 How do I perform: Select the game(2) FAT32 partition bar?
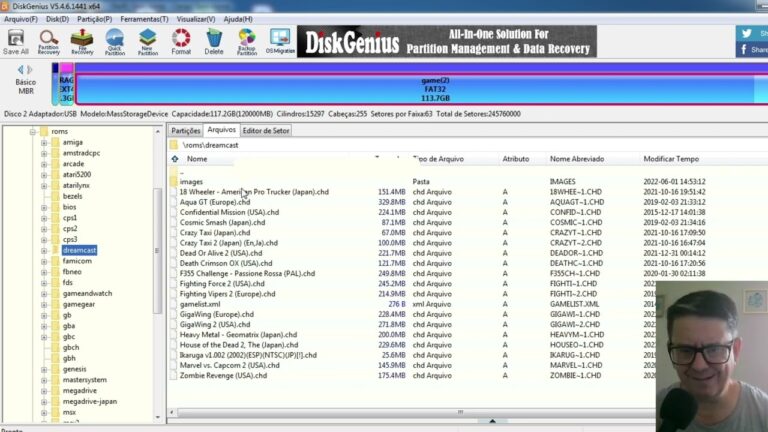[x=421, y=89]
